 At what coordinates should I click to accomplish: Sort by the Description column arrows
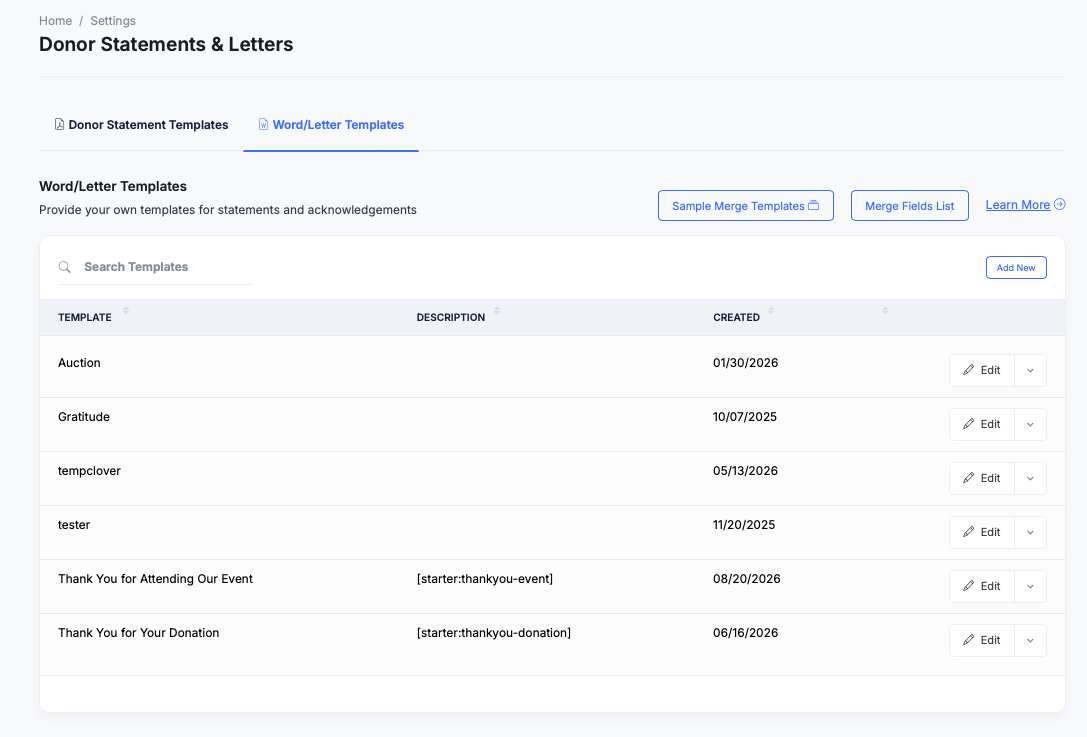(496, 311)
